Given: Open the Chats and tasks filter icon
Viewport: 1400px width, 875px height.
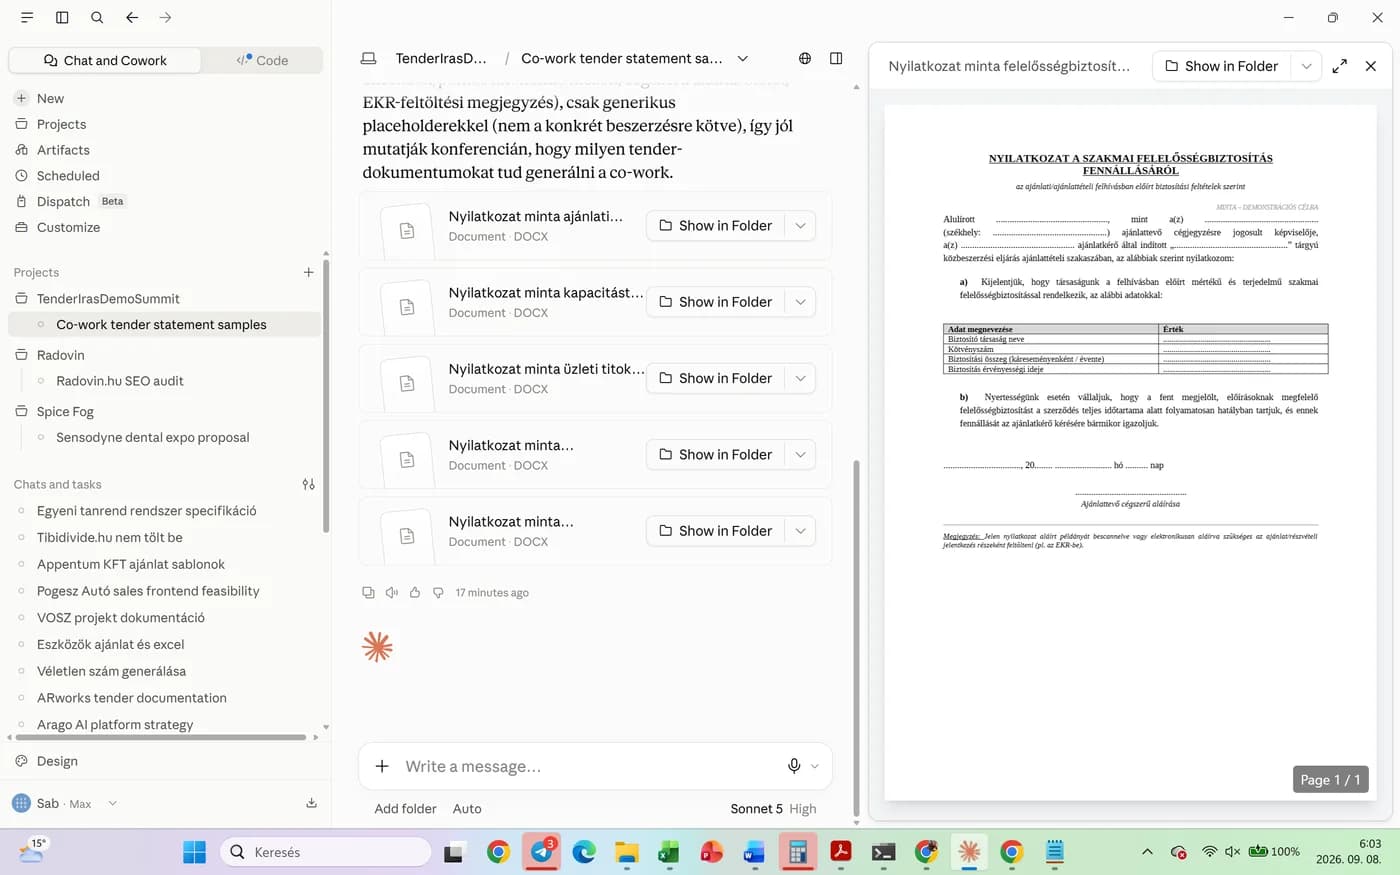Looking at the screenshot, I should (309, 484).
